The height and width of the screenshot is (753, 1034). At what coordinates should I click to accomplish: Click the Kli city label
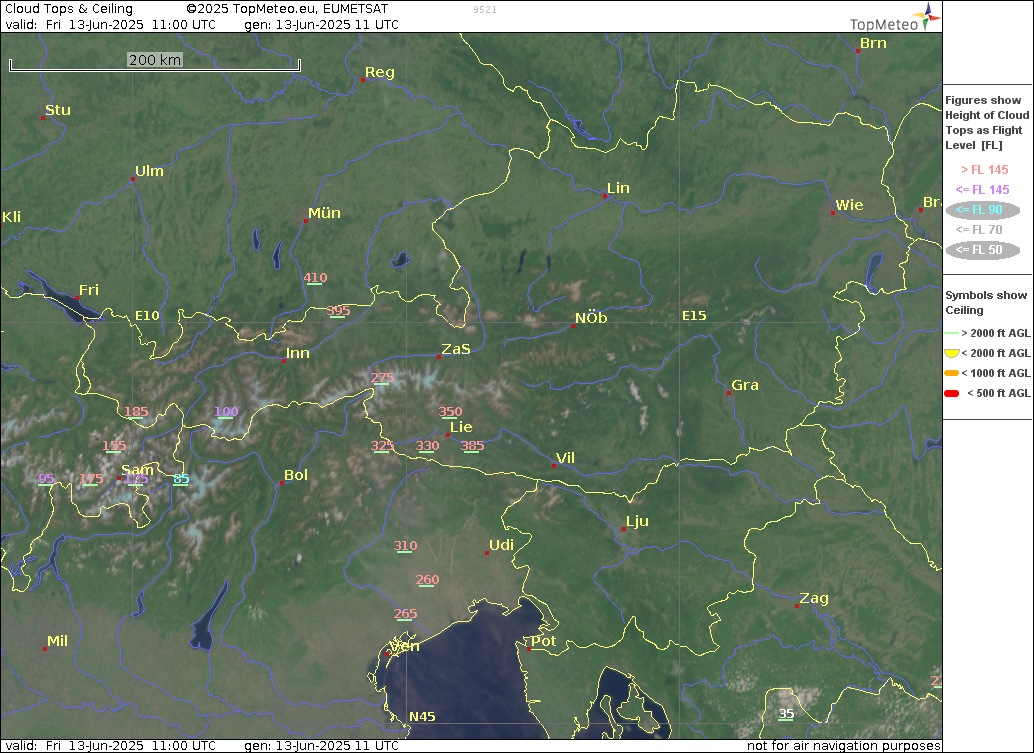[12, 217]
